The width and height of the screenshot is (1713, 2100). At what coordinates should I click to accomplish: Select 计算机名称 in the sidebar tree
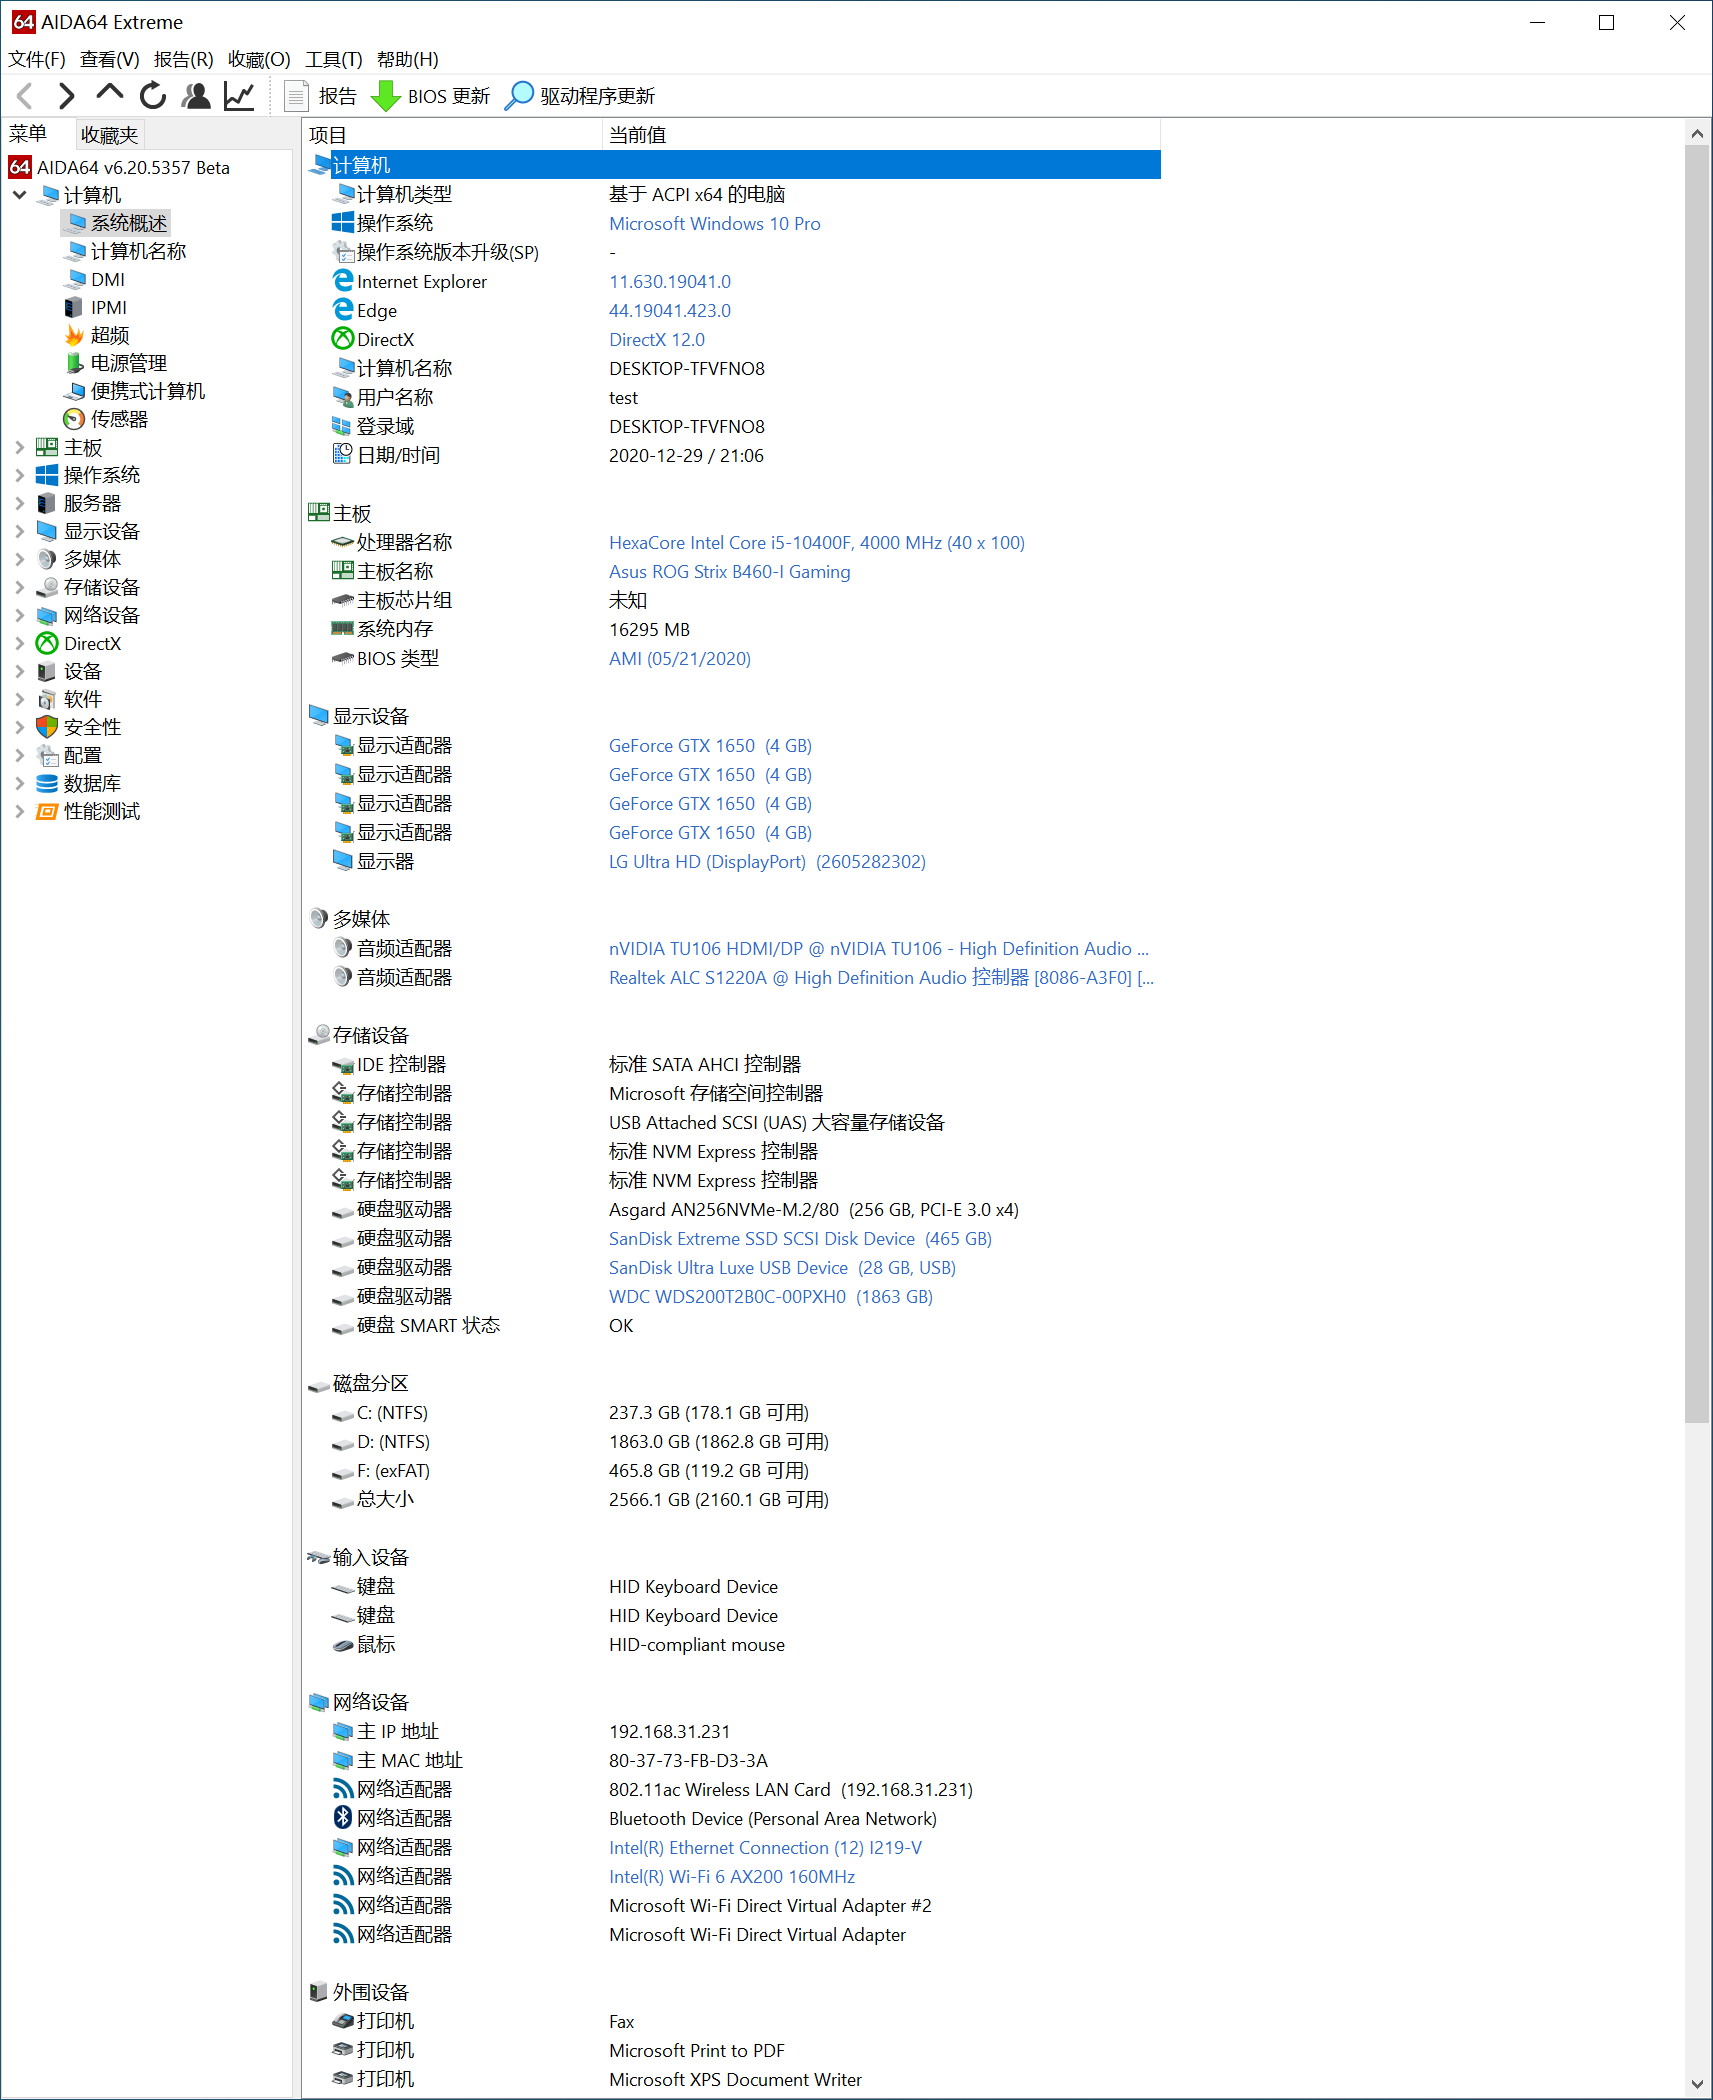(126, 251)
